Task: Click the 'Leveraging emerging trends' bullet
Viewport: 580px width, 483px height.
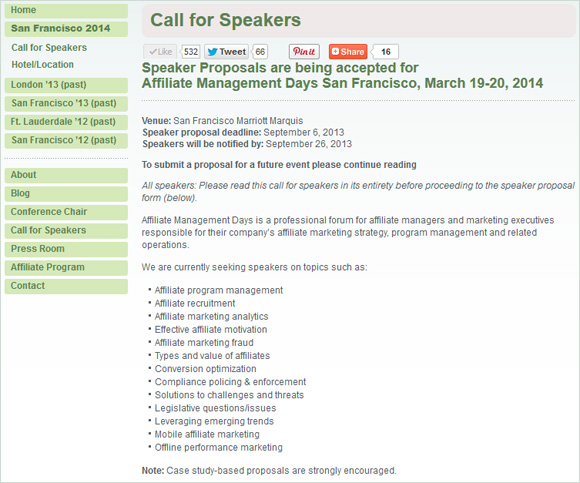Action: (x=214, y=421)
